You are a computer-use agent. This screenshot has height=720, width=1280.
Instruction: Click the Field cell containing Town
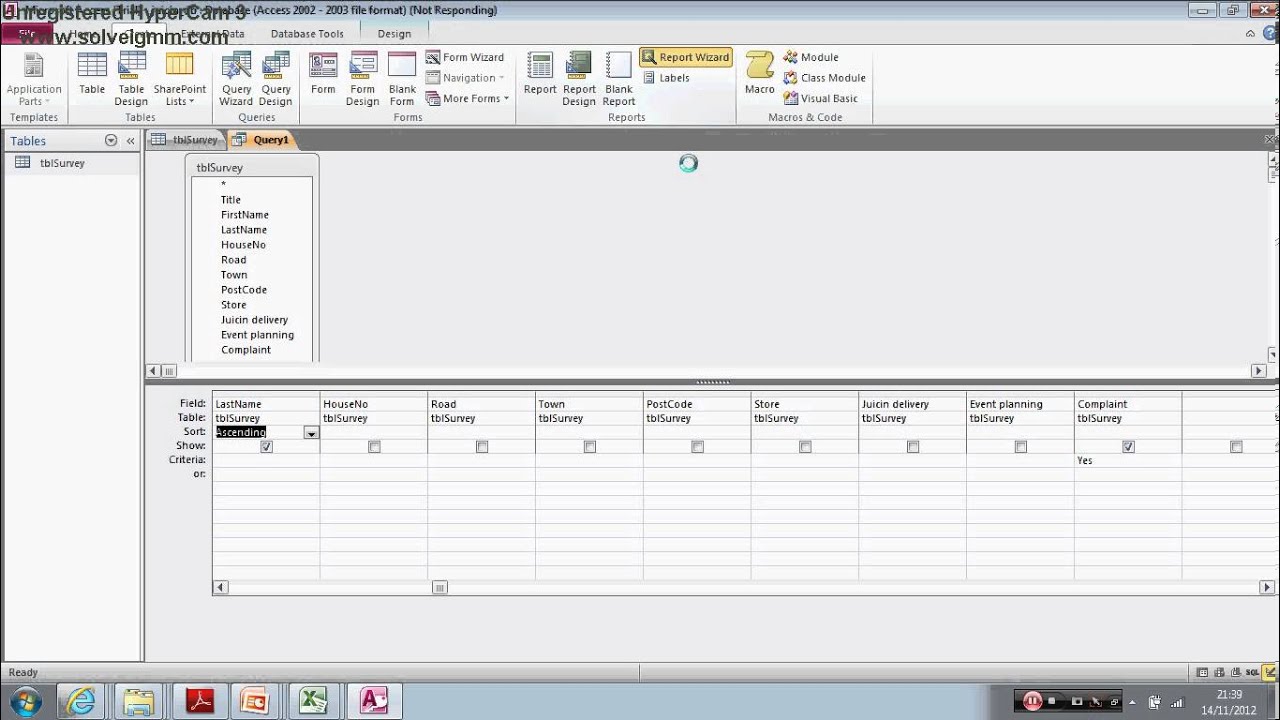589,404
